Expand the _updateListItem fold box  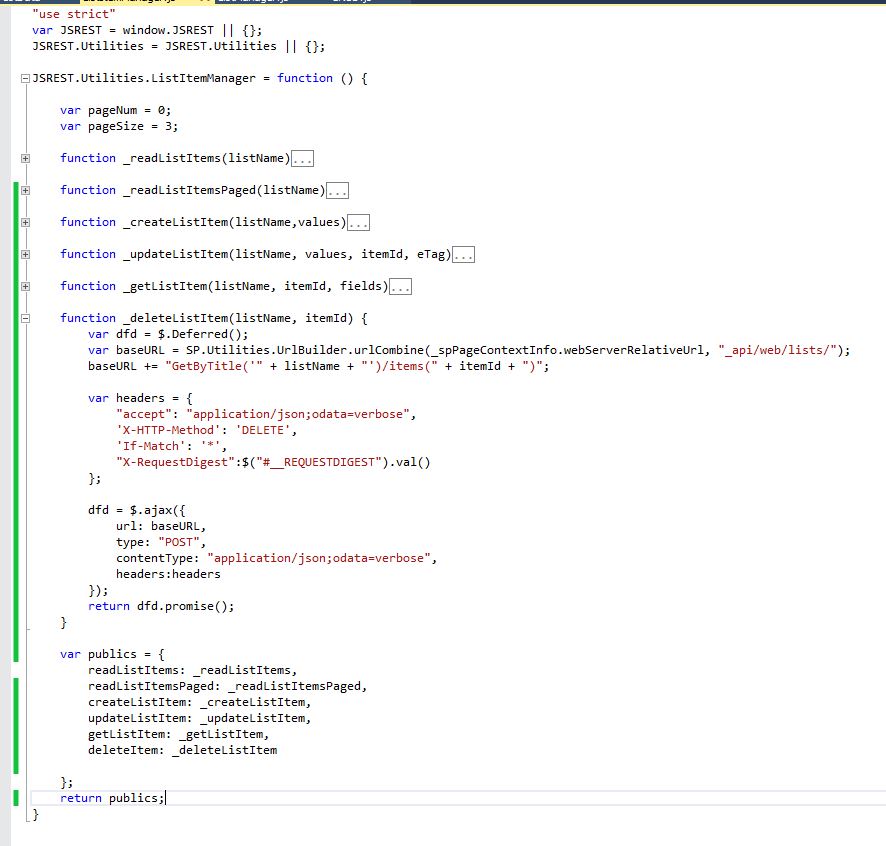click(24, 254)
